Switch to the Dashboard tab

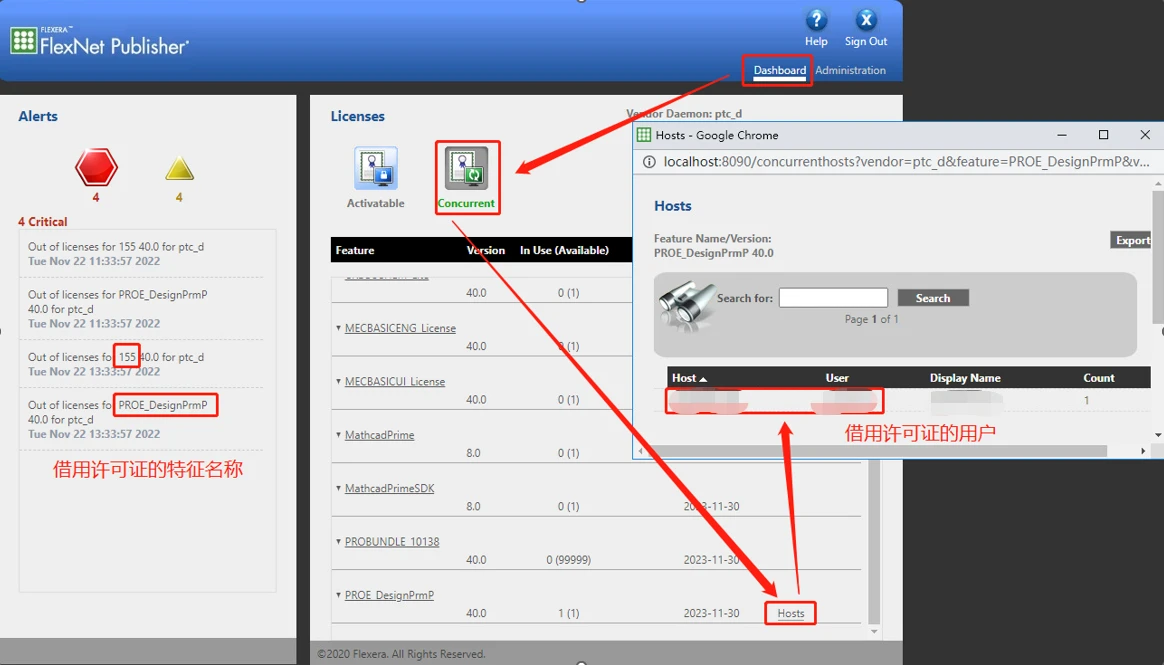pyautogui.click(x=779, y=71)
